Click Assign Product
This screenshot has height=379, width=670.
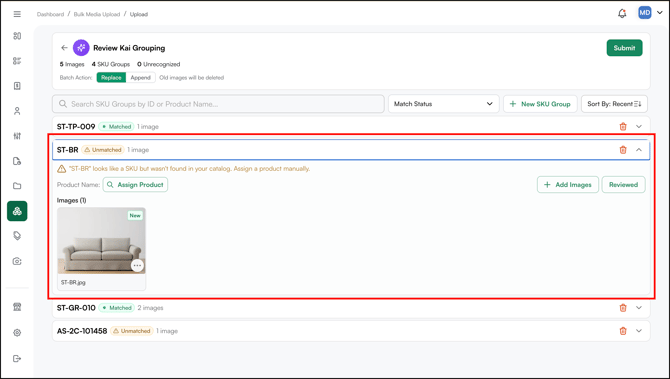(135, 185)
